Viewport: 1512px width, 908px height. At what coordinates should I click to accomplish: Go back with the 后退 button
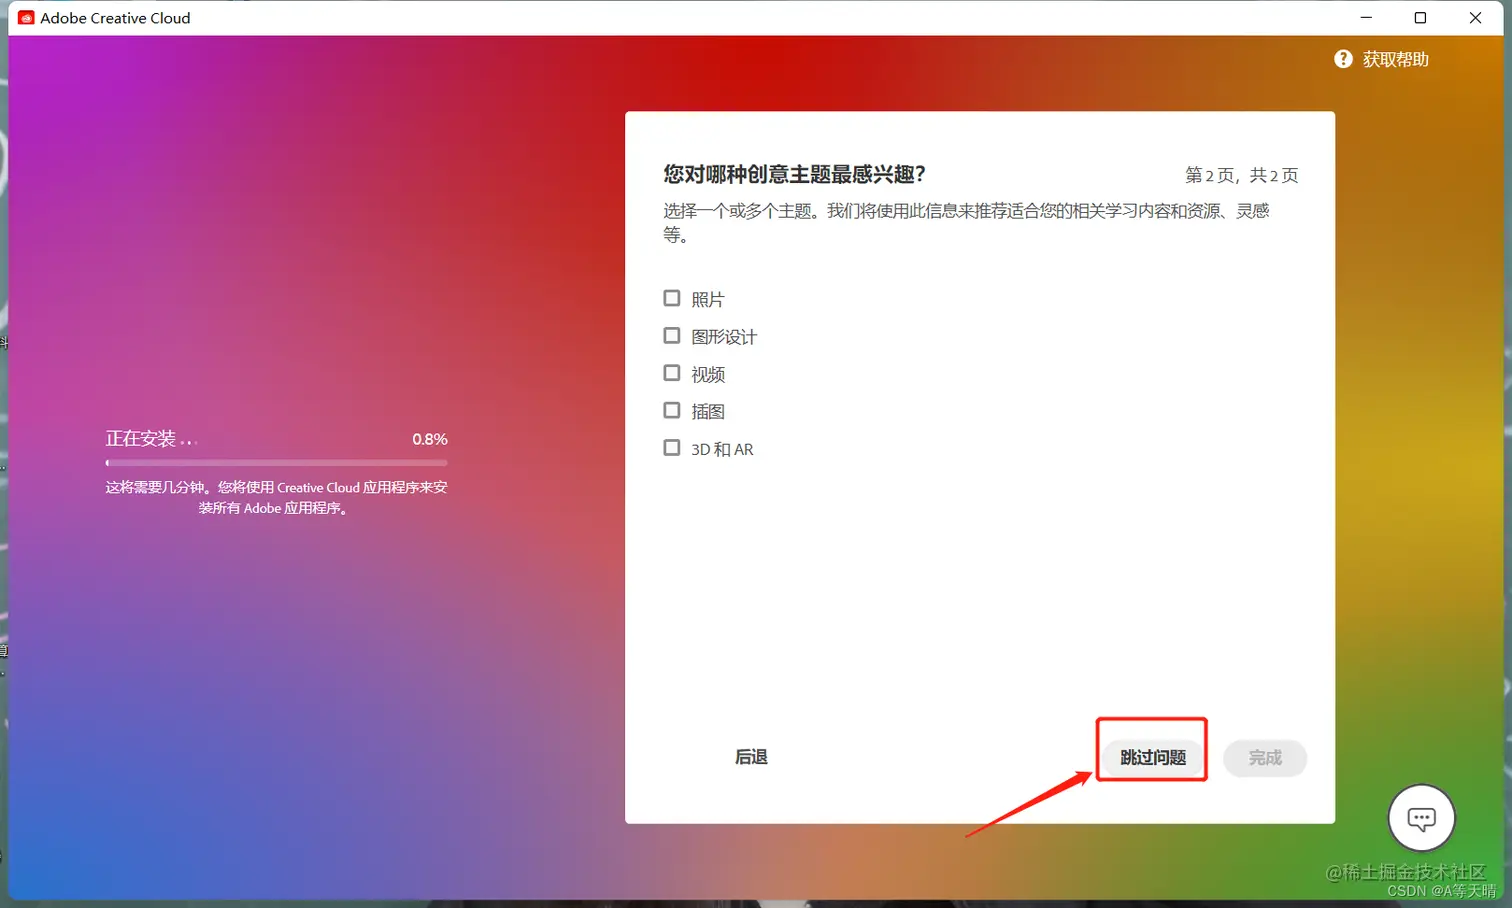point(751,757)
